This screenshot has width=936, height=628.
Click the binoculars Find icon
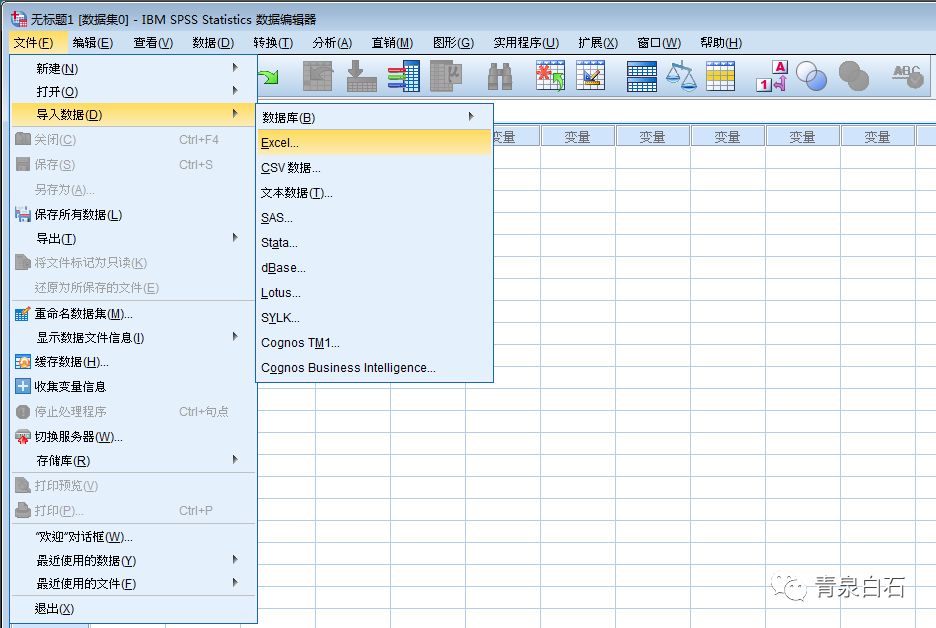pyautogui.click(x=500, y=76)
